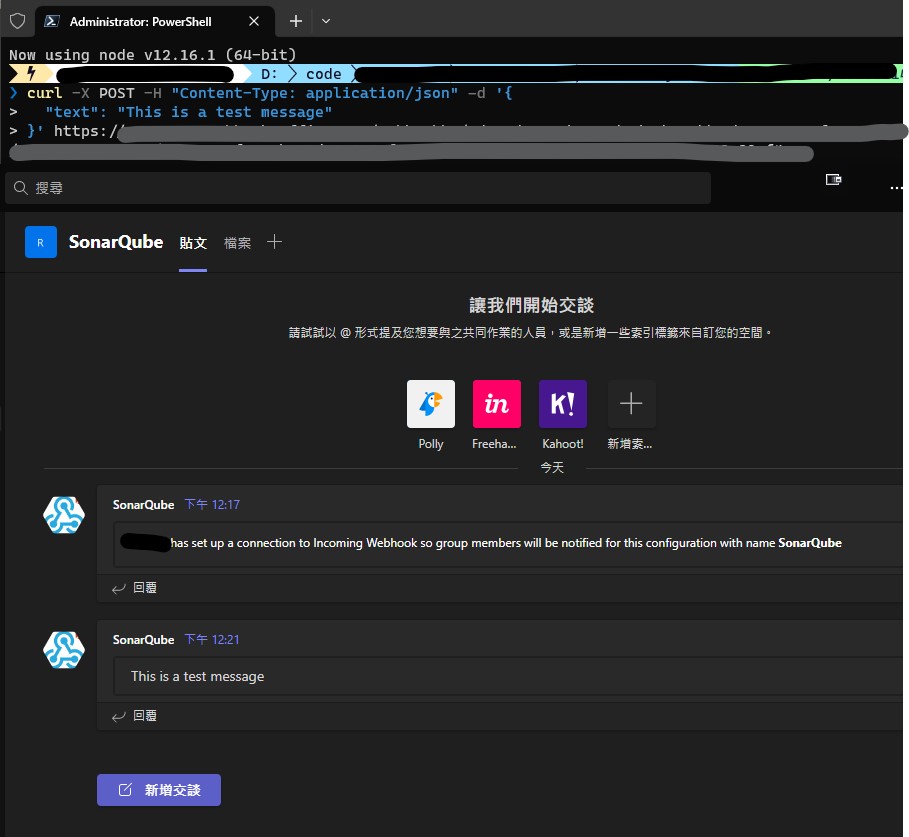The image size is (909, 837).
Task: Add a new channel tab with plus
Action: click(x=274, y=242)
